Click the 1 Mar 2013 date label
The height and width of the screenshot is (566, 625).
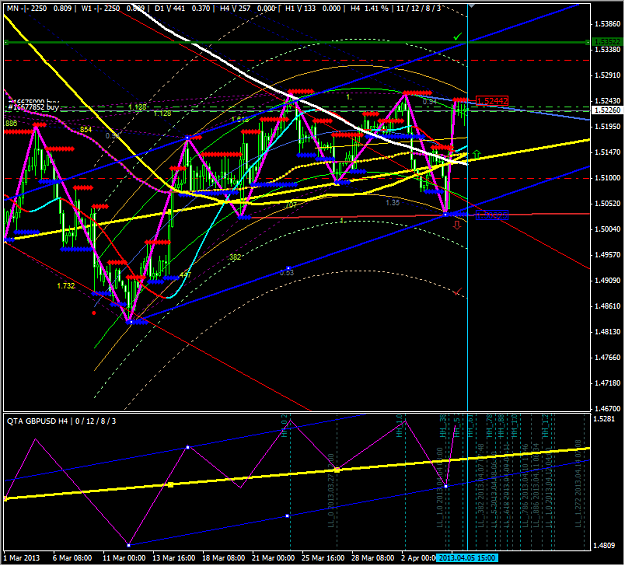[22, 558]
